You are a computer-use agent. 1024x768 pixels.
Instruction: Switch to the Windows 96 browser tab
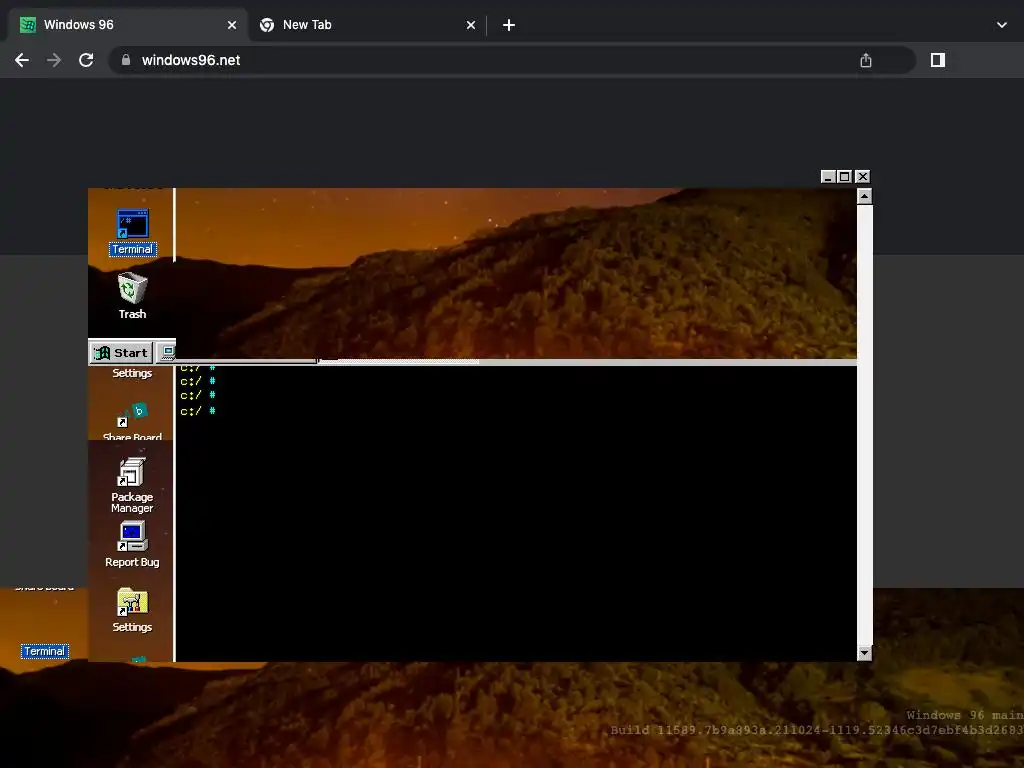129,25
